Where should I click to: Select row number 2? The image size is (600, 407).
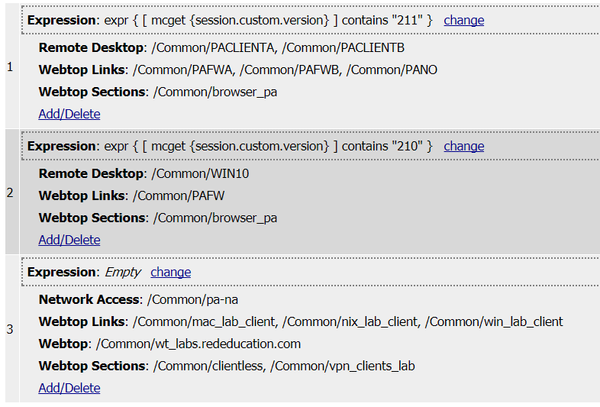pos(10,192)
